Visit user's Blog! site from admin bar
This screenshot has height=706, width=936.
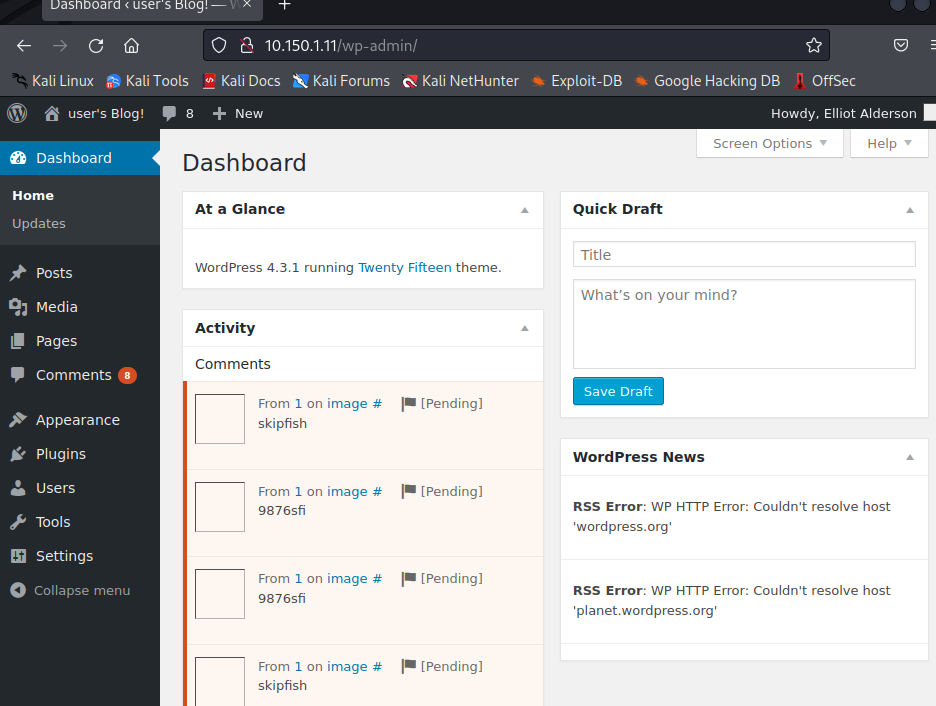[94, 113]
